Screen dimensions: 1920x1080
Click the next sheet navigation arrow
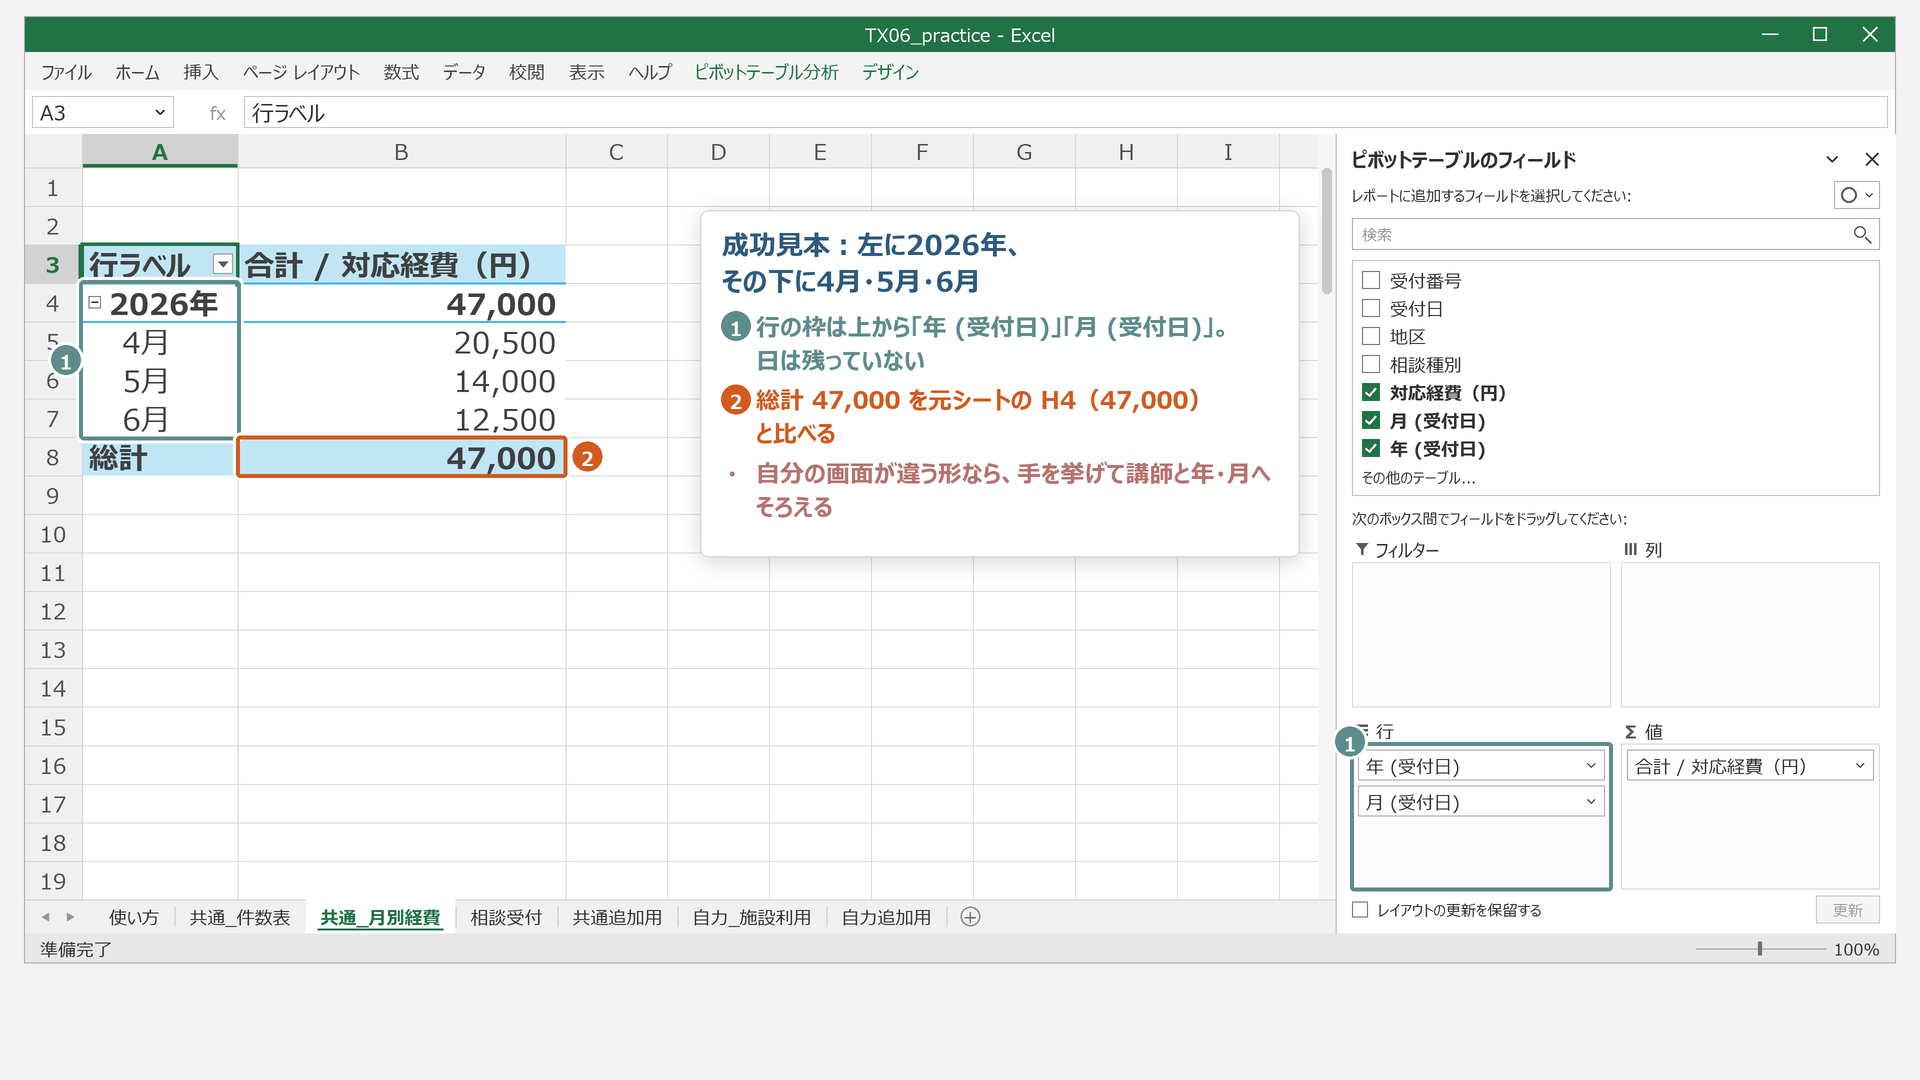tap(70, 917)
